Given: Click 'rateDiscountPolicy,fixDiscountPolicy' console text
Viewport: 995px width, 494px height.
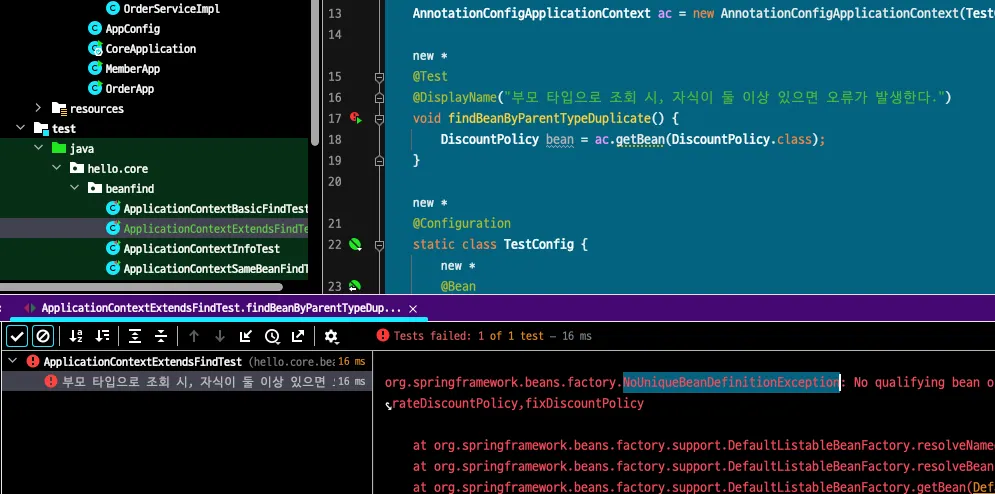Looking at the screenshot, I should click(x=518, y=404).
